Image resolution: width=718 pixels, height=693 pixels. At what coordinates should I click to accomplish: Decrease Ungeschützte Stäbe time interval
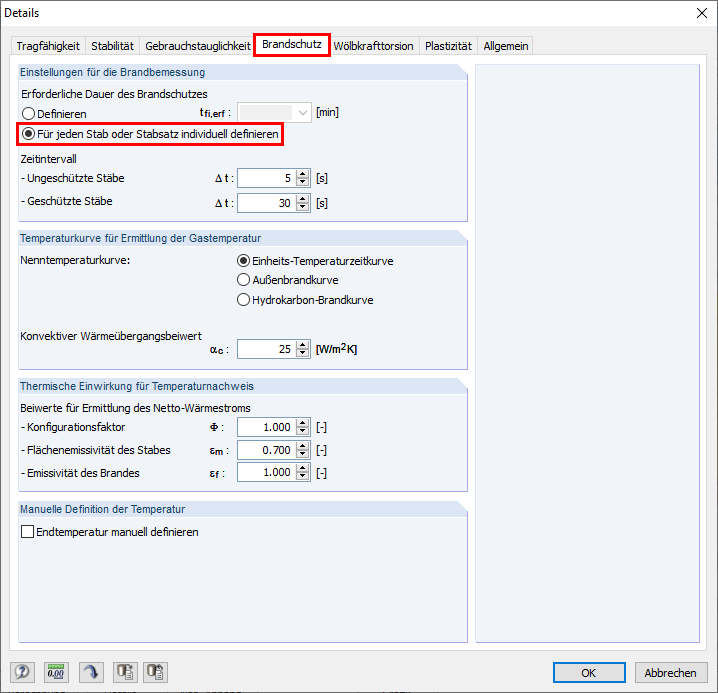302,182
